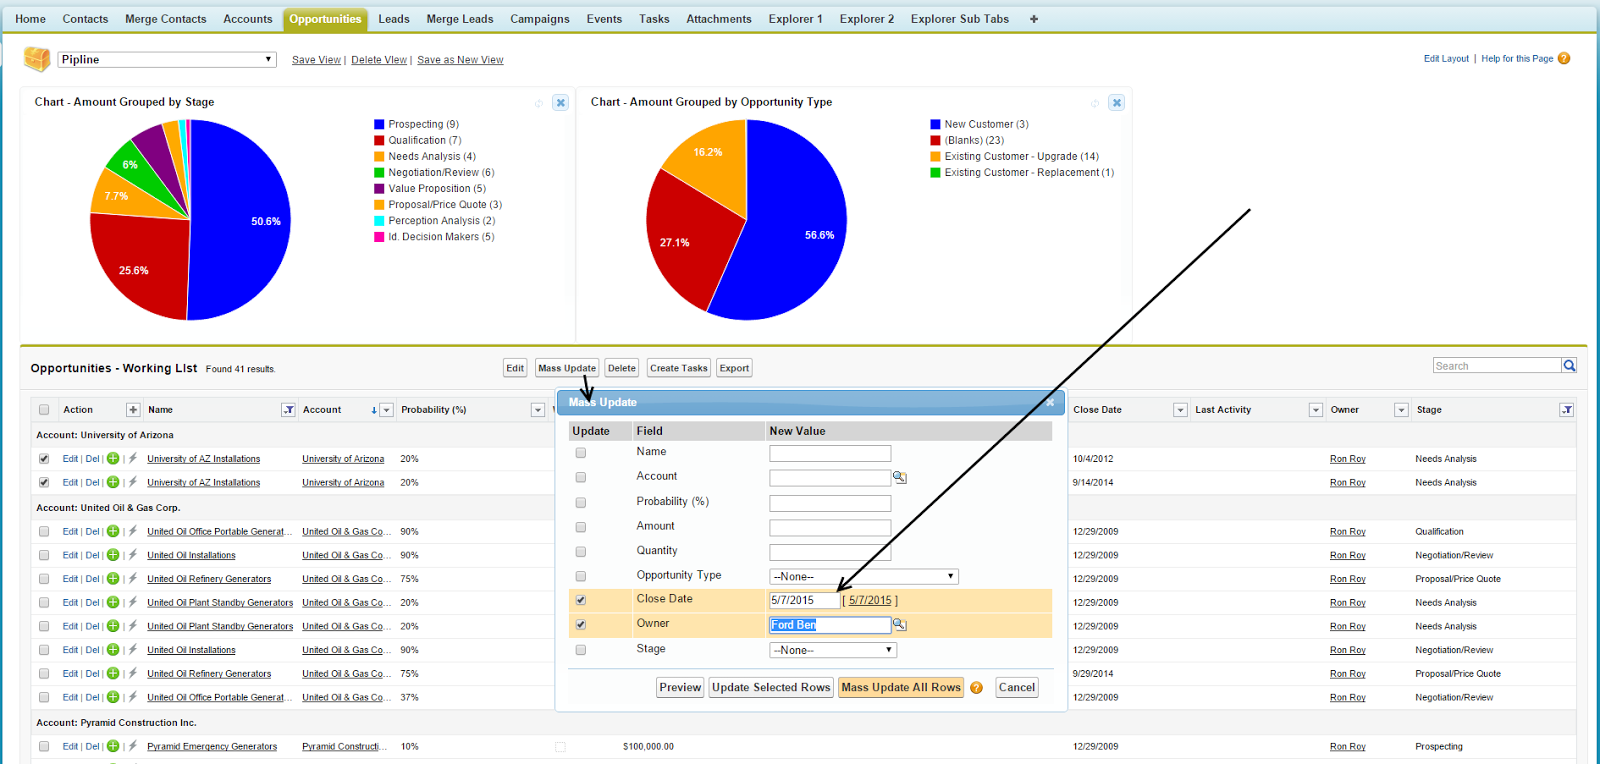Open the Account column dropdown arrow
This screenshot has height=764, width=1600.
pyautogui.click(x=387, y=410)
